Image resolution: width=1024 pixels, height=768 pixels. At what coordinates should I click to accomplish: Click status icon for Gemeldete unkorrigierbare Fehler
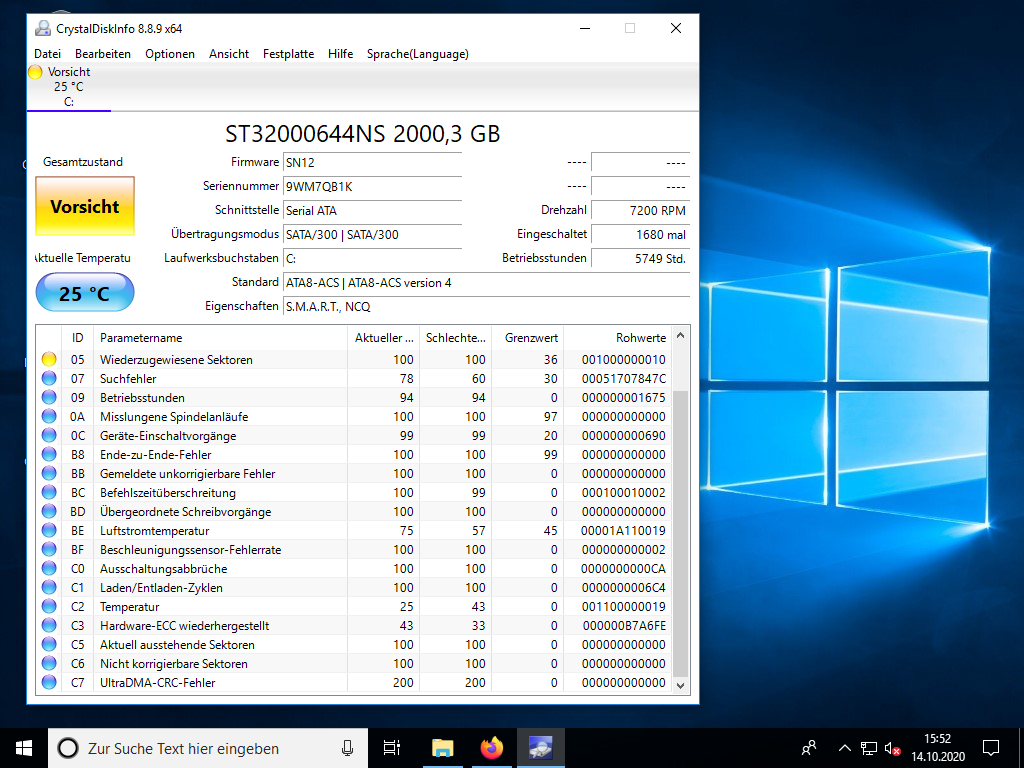(49, 473)
